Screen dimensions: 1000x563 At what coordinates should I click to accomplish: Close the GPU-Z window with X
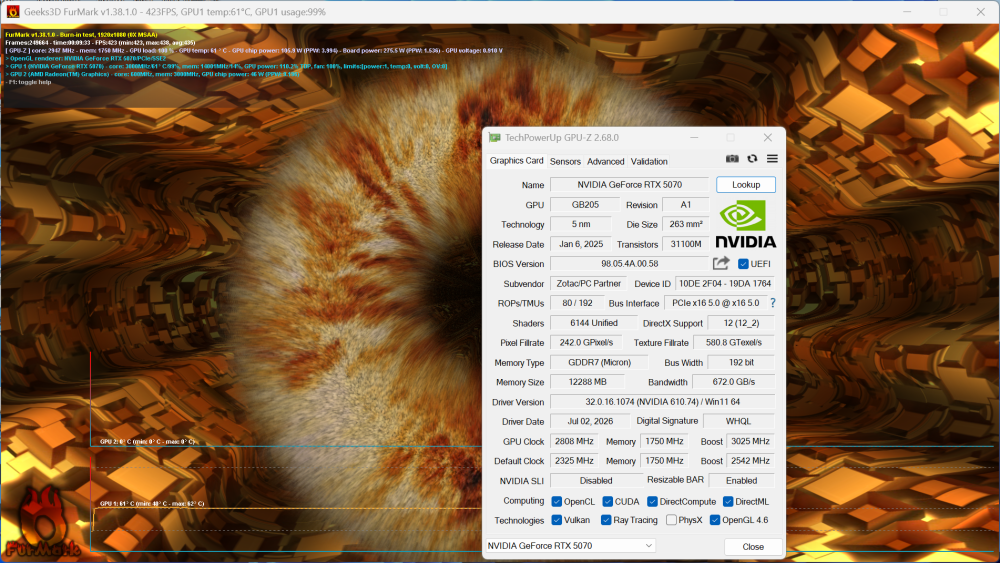pos(768,138)
